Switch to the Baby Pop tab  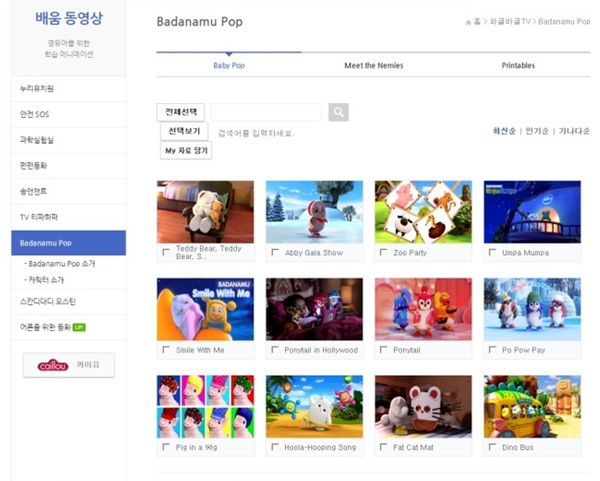click(x=229, y=65)
